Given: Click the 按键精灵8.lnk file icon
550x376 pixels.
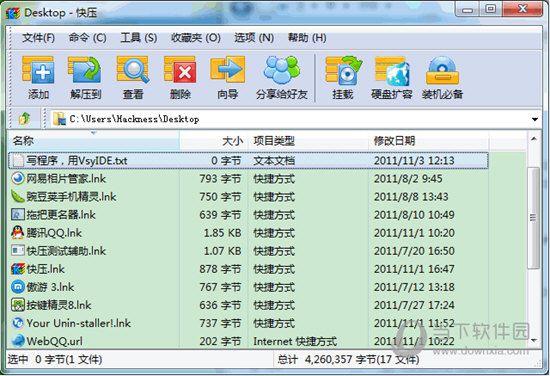Looking at the screenshot, I should [x=18, y=305].
